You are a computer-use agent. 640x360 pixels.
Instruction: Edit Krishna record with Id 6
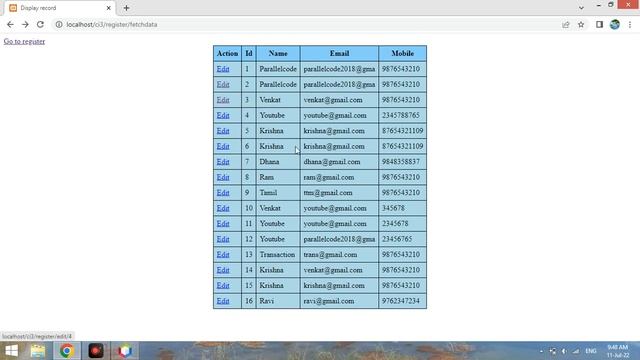(223, 146)
